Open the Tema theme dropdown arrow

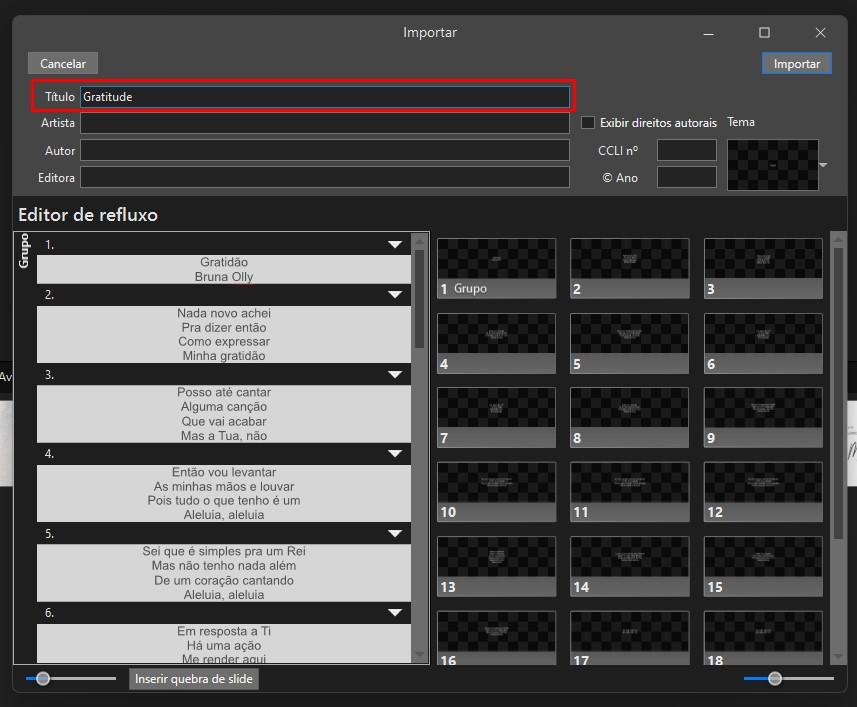tap(824, 165)
